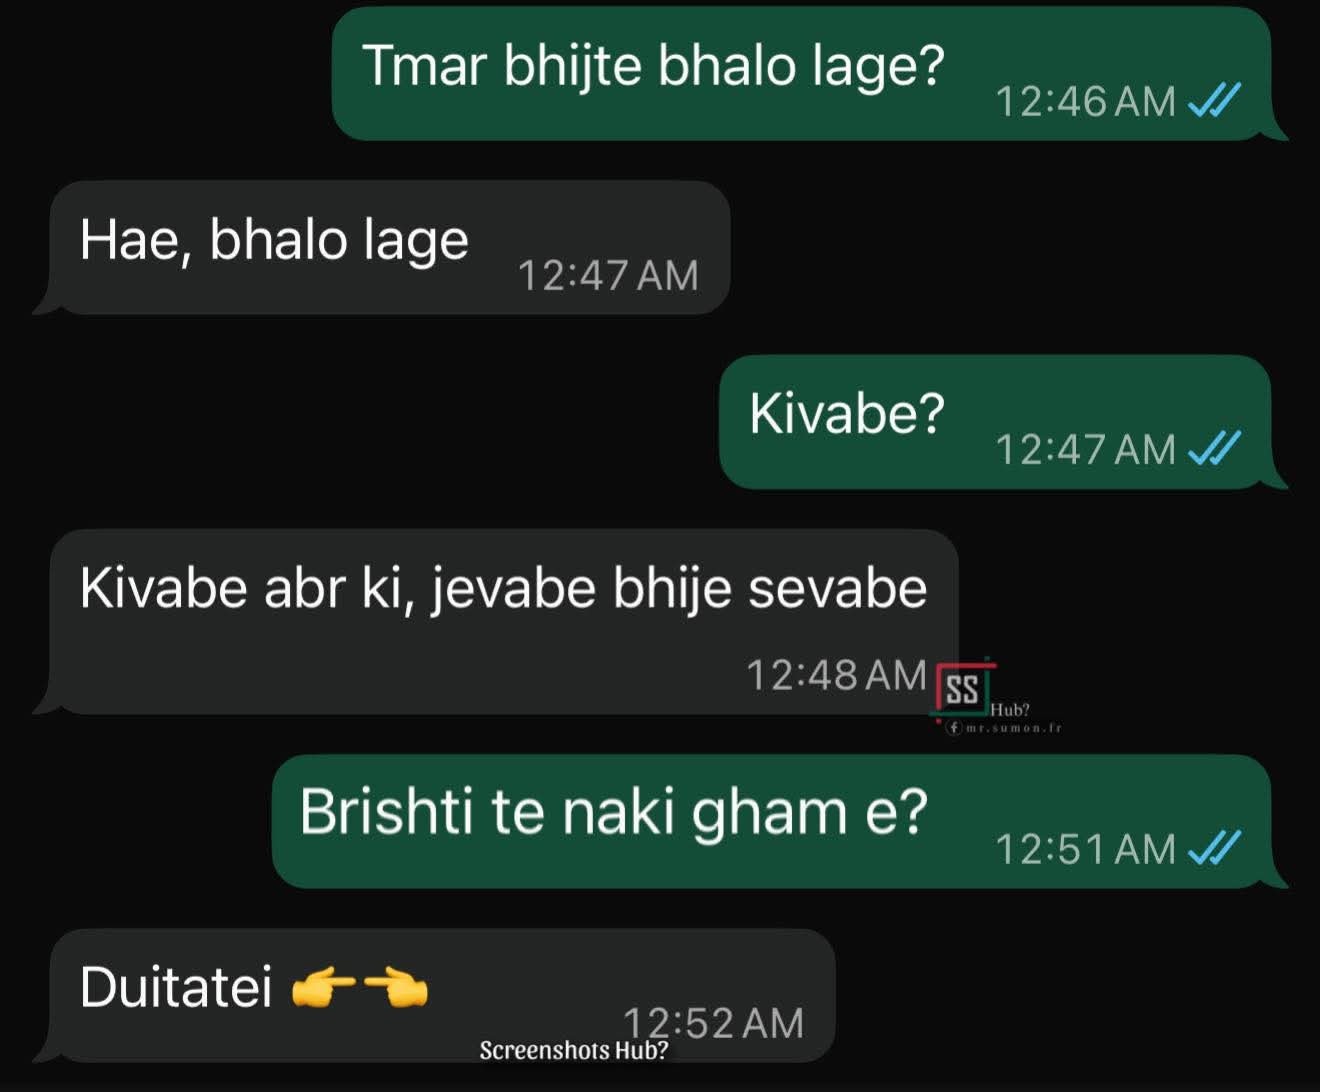This screenshot has height=1092, width=1320.
Task: Click the 'Screenshots Hub?' watermark text
Action: [x=573, y=1050]
